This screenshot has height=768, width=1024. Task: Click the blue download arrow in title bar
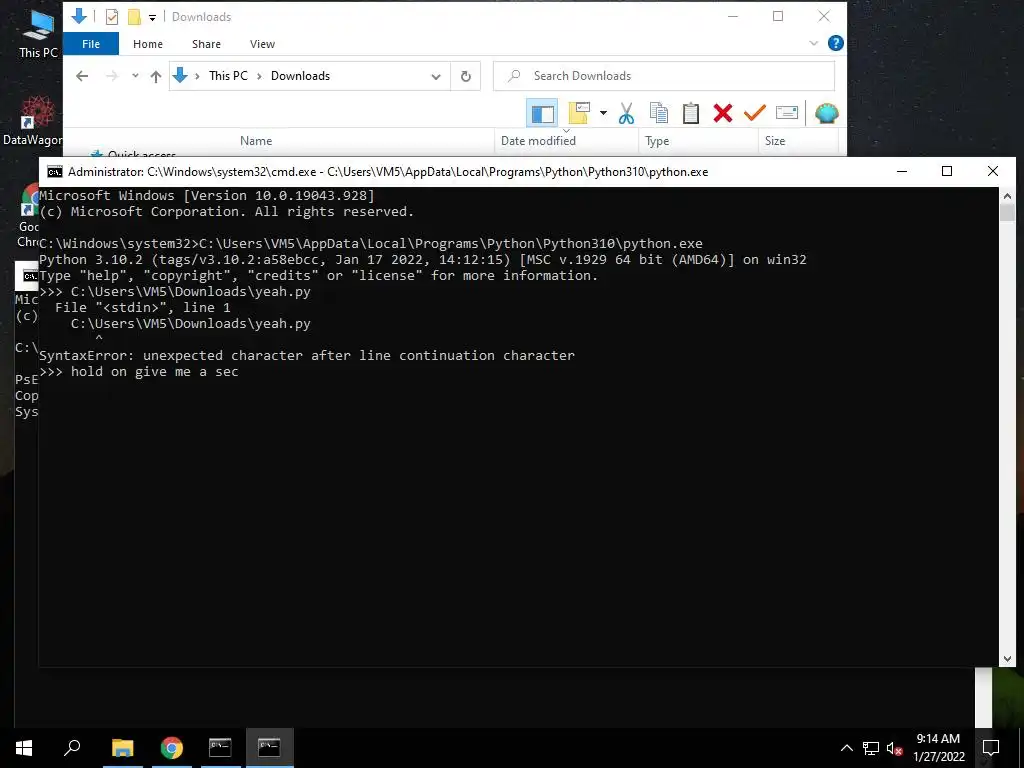click(x=79, y=16)
